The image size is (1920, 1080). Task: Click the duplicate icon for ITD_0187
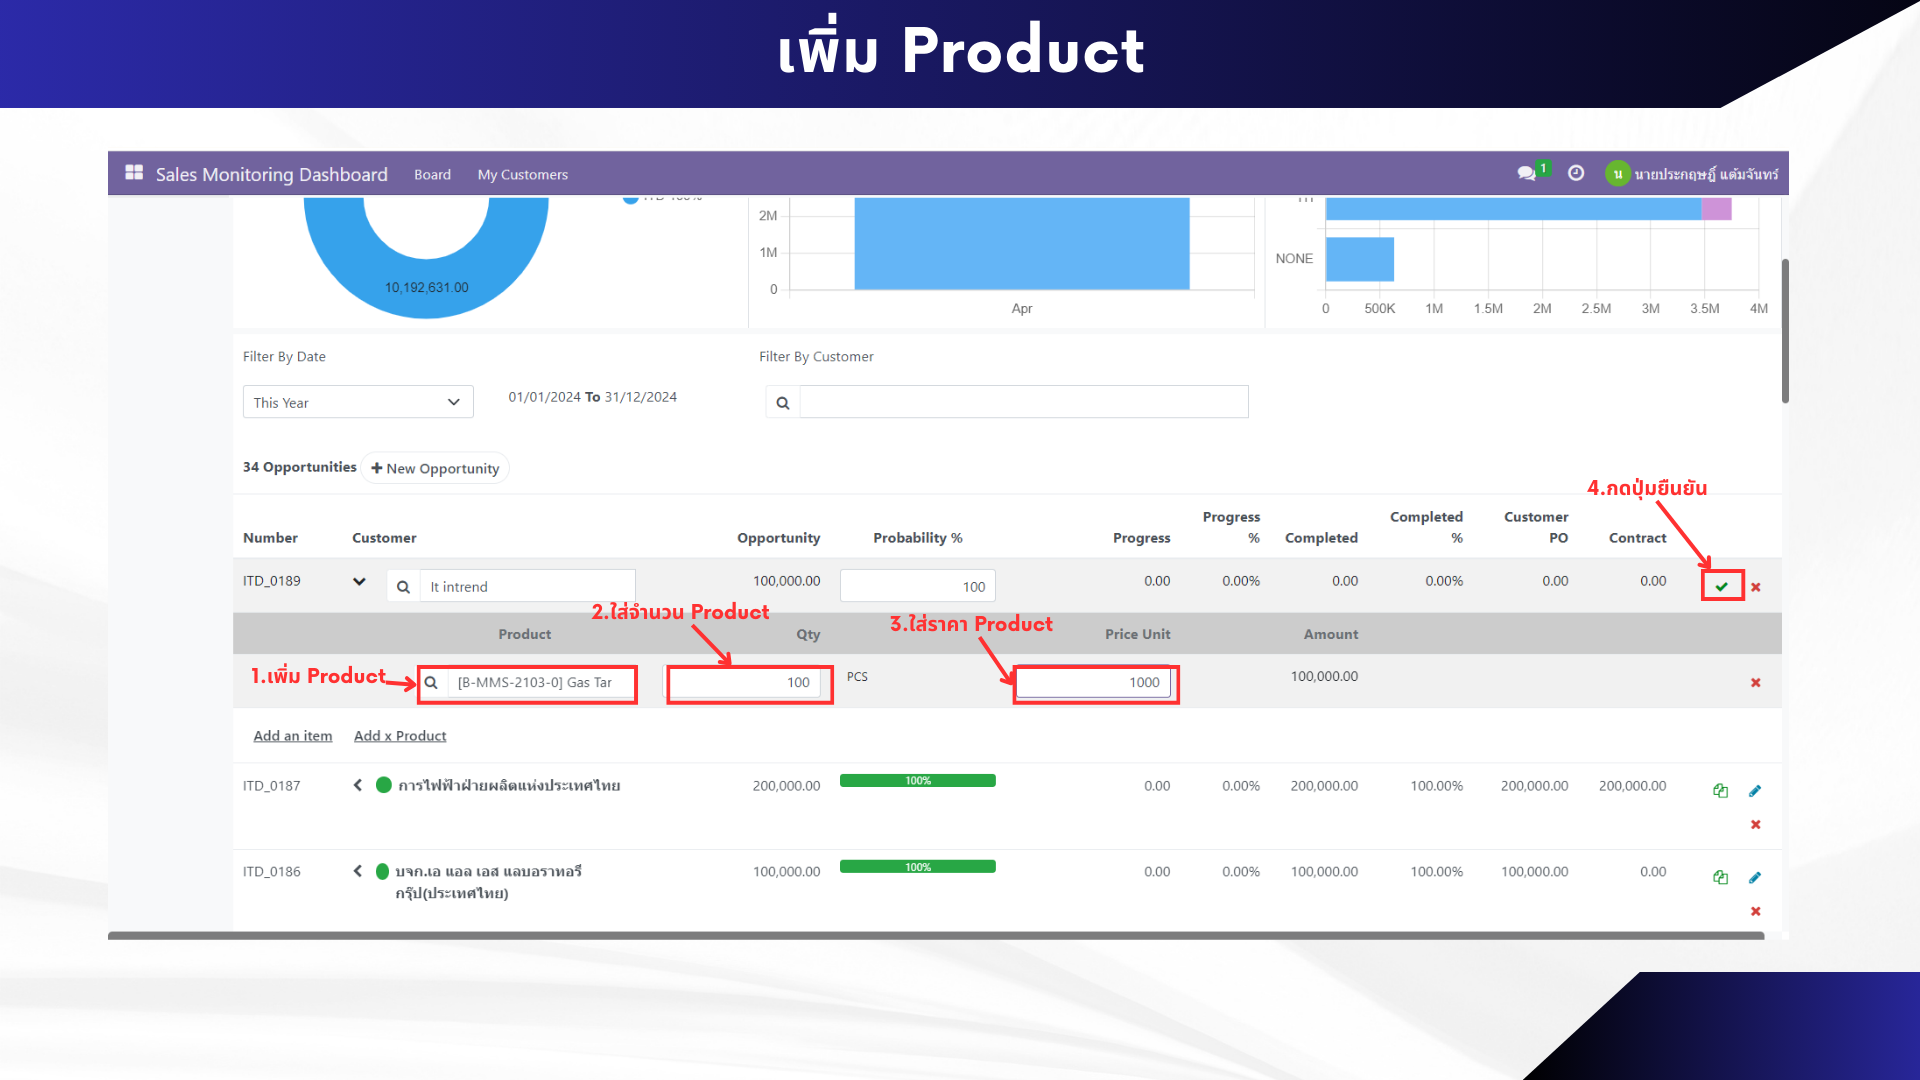coord(1720,791)
